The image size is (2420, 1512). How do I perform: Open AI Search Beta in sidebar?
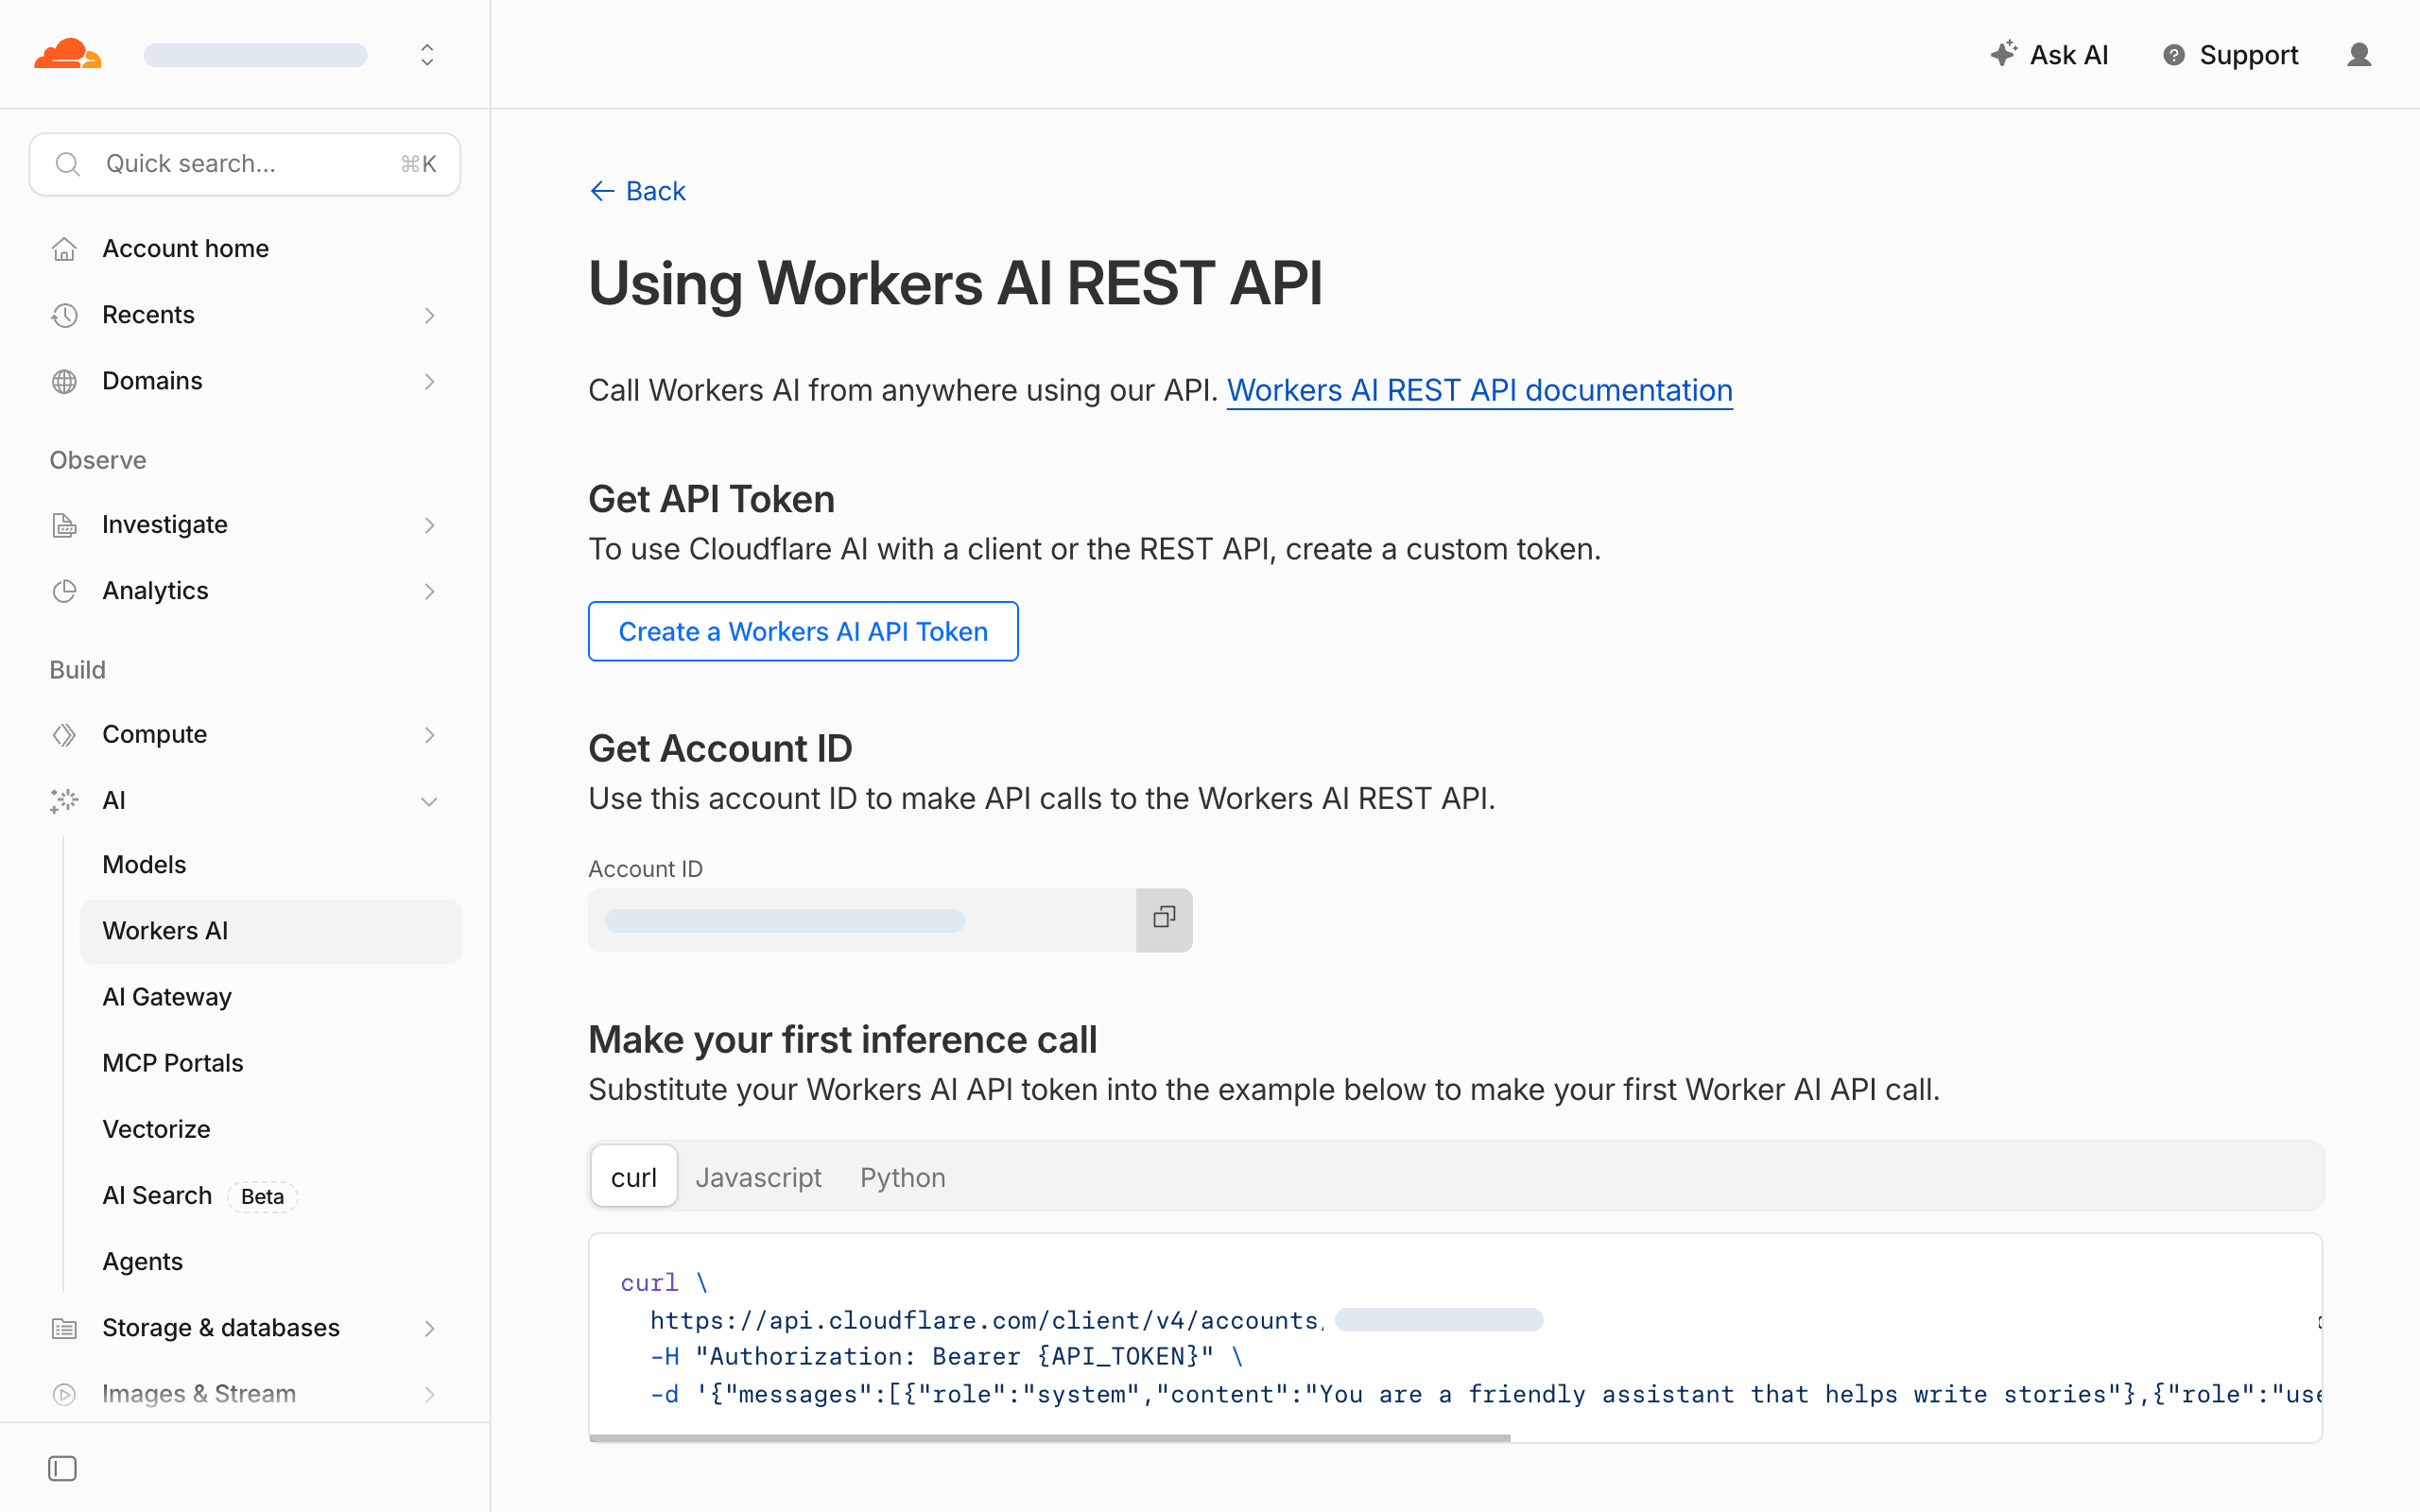point(271,1196)
